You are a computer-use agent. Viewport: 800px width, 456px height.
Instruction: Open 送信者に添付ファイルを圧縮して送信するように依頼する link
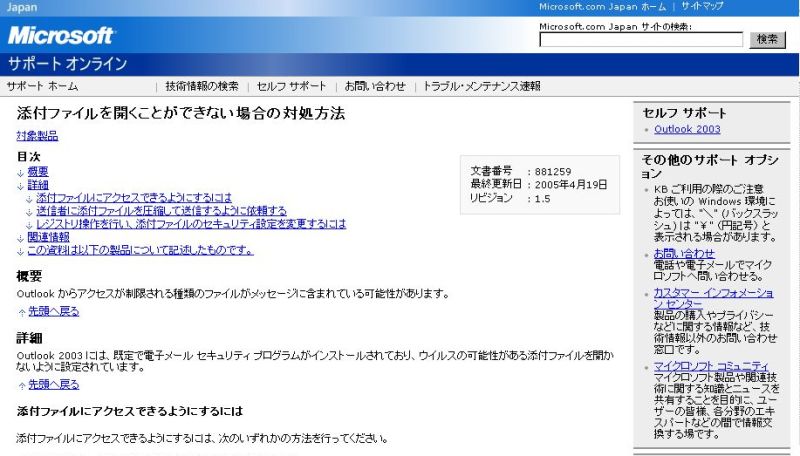click(x=161, y=211)
